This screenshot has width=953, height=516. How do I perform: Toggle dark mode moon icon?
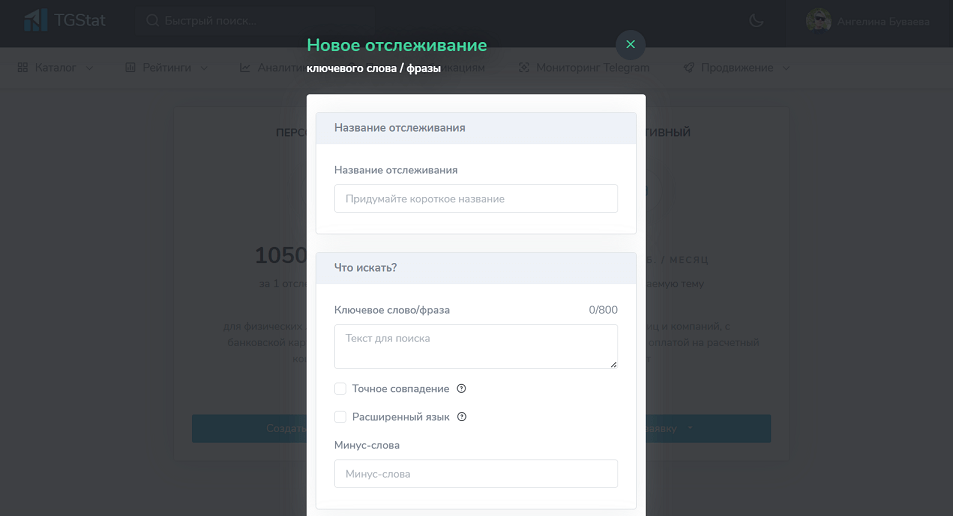coord(756,20)
